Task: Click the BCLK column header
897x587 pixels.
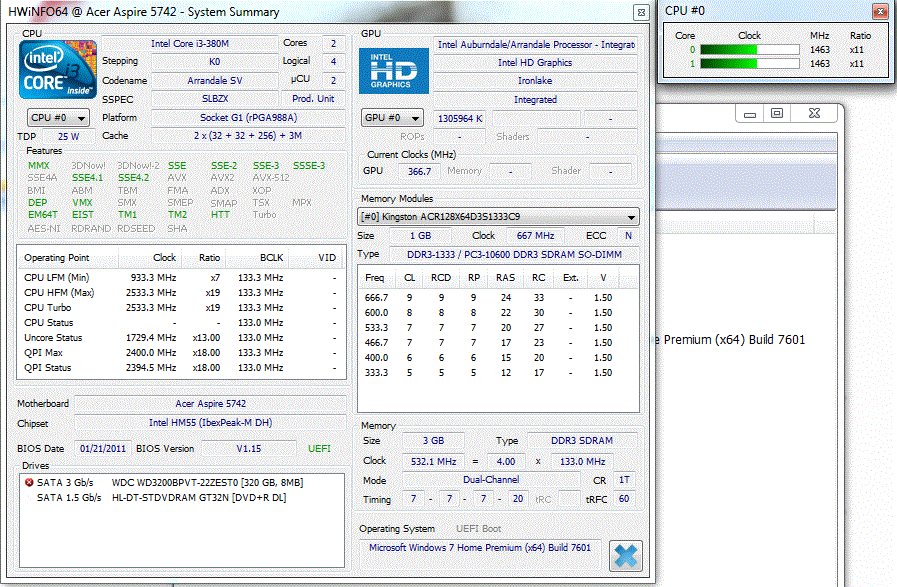Action: click(257, 258)
